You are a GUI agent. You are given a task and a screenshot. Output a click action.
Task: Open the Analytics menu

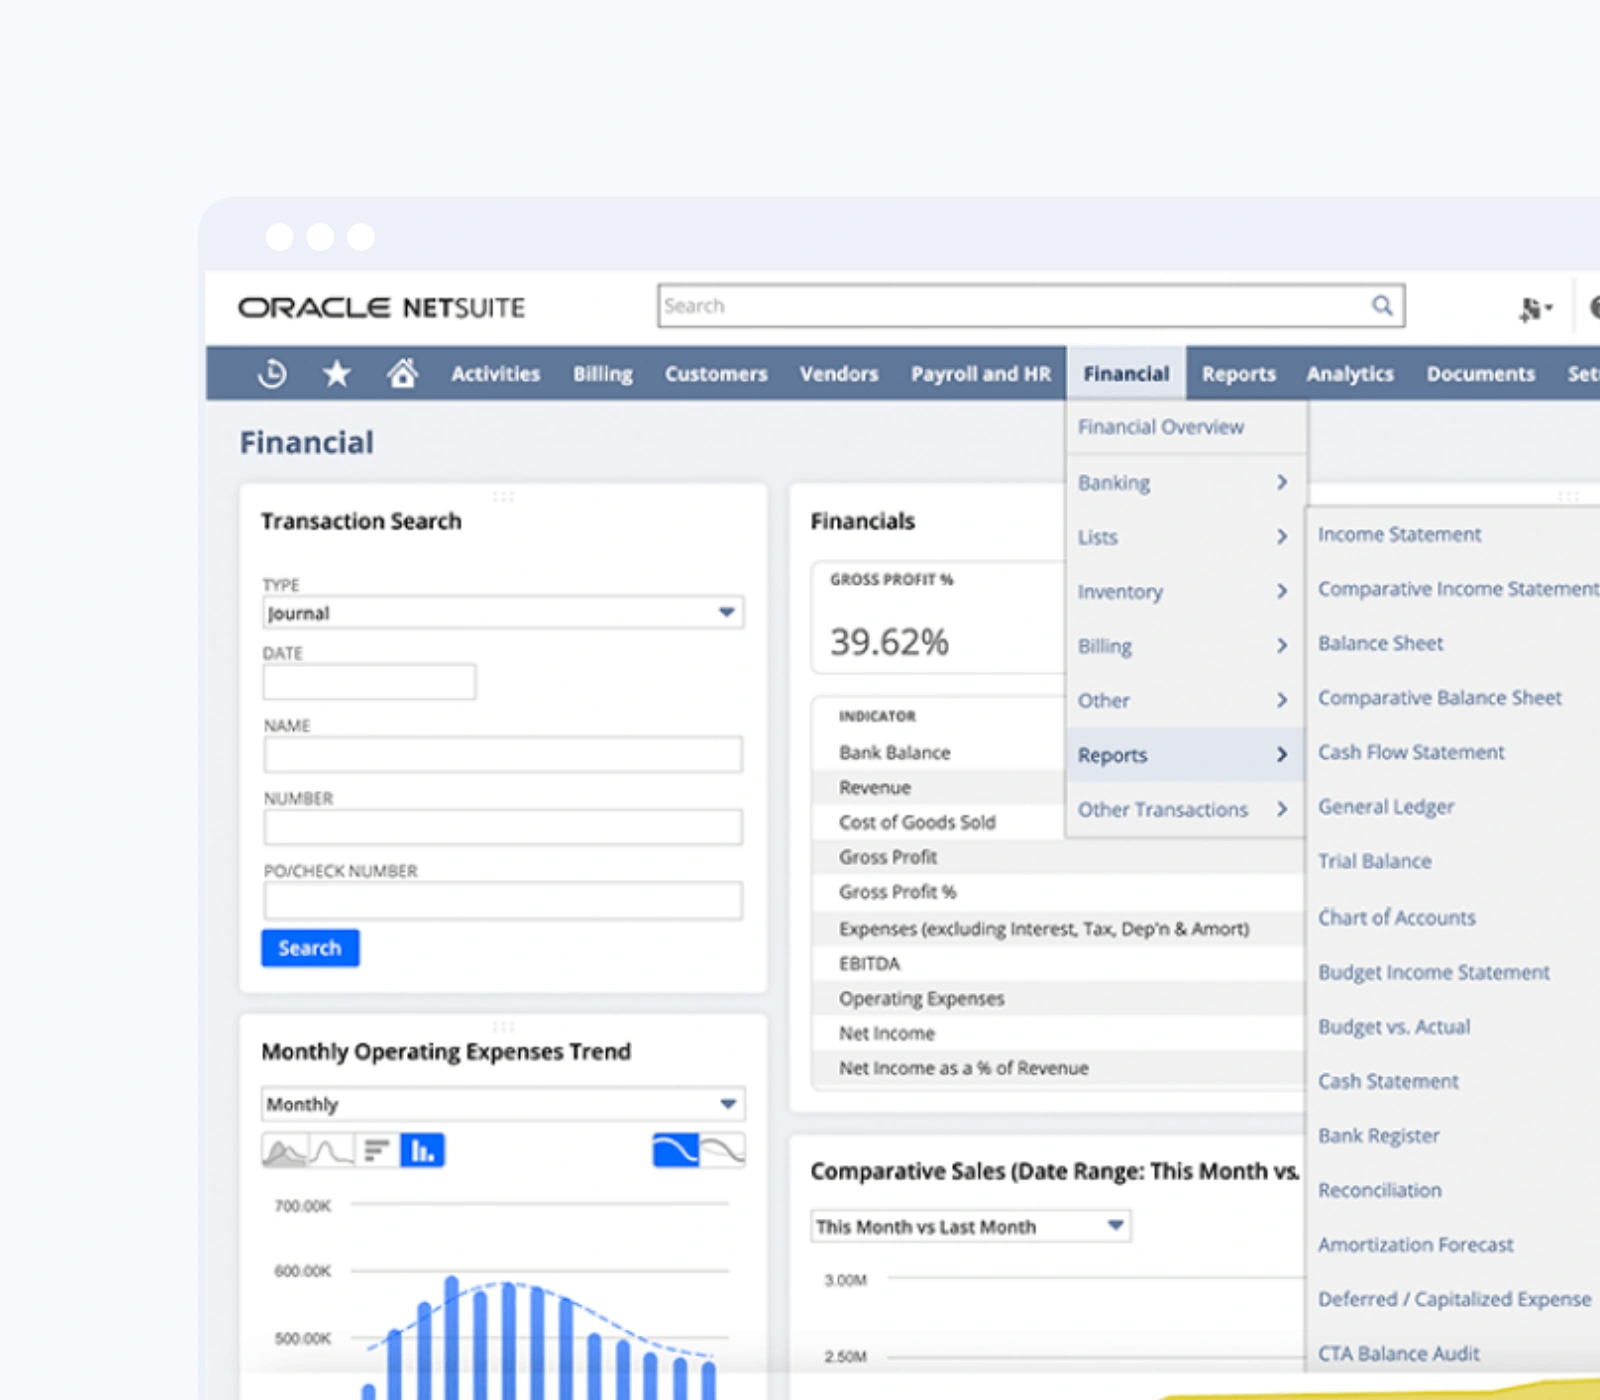pos(1350,374)
